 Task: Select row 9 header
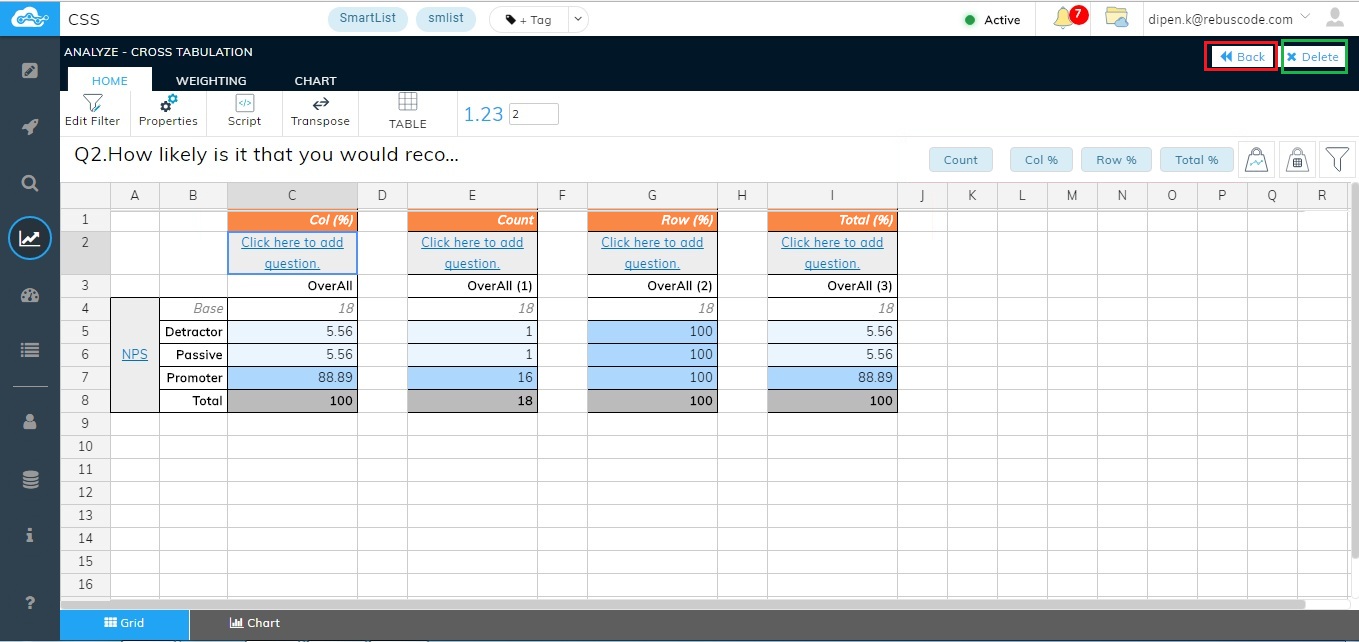[x=85, y=424]
